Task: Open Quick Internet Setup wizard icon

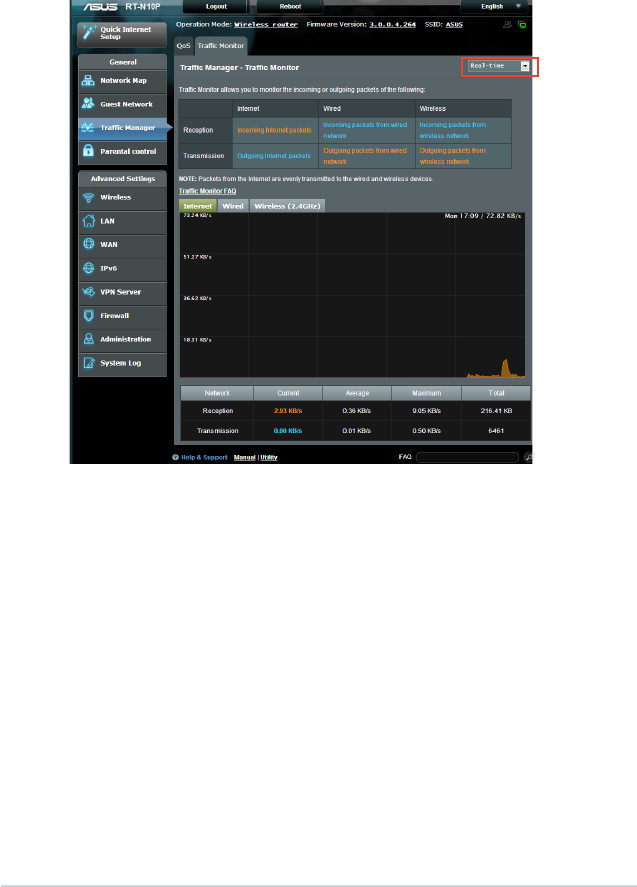Action: coord(89,33)
